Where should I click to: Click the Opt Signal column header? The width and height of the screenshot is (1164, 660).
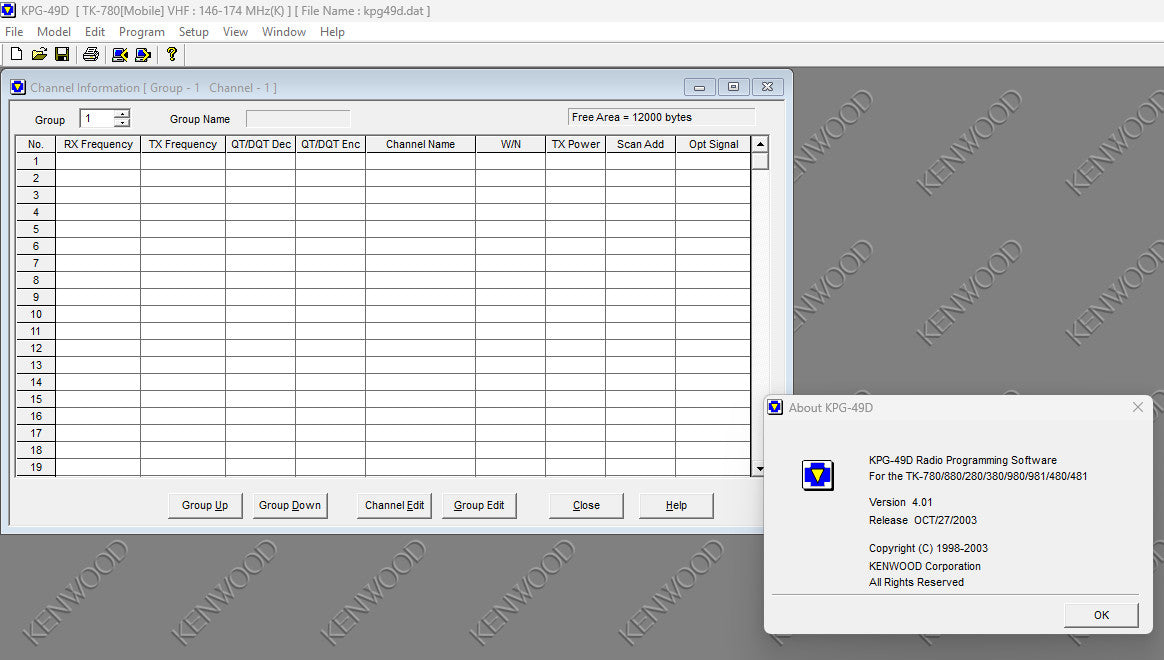click(x=713, y=144)
